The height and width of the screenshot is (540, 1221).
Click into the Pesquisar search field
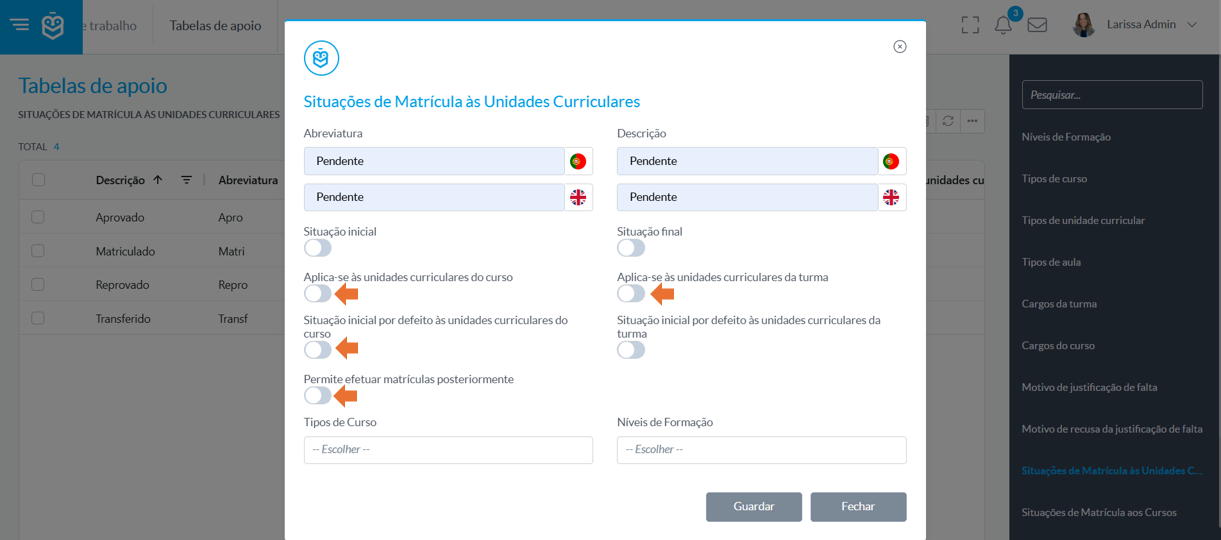point(1112,95)
